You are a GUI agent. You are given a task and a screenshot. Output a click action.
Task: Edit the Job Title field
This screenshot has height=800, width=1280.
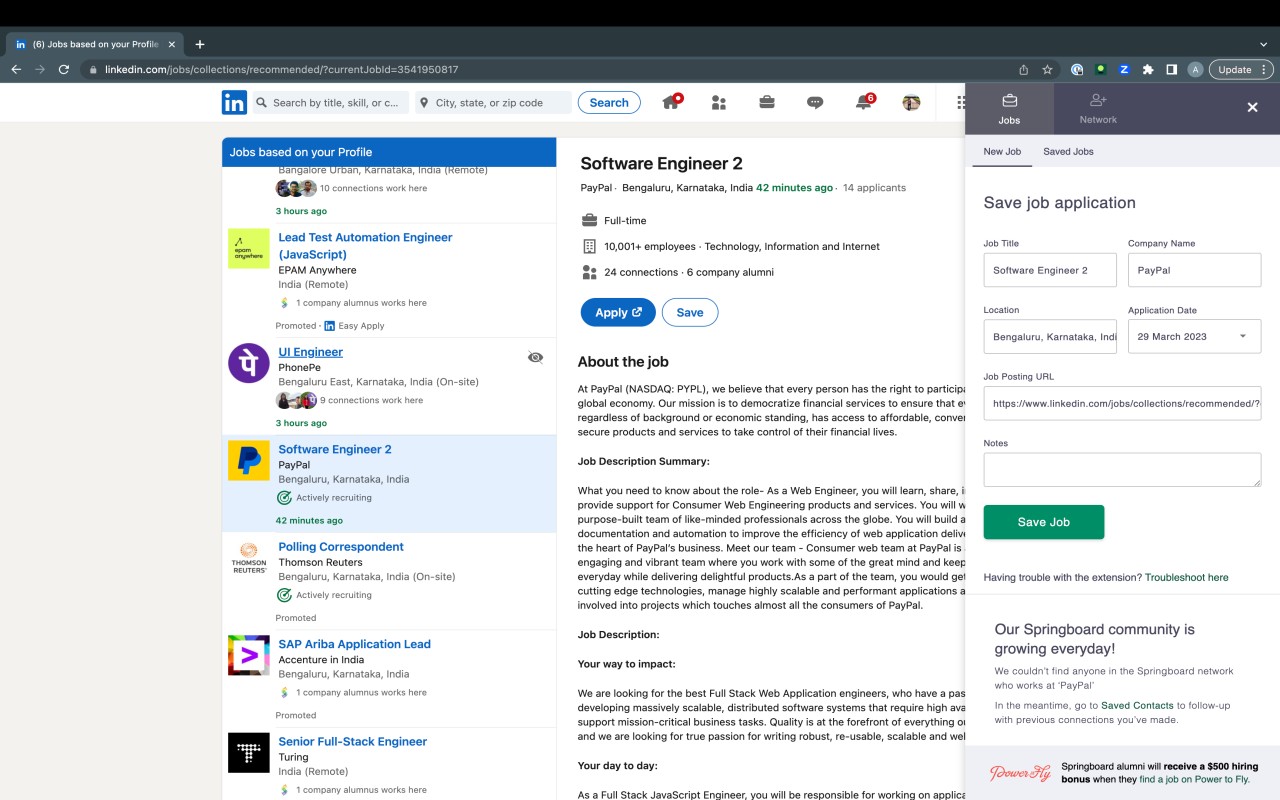coord(1050,270)
